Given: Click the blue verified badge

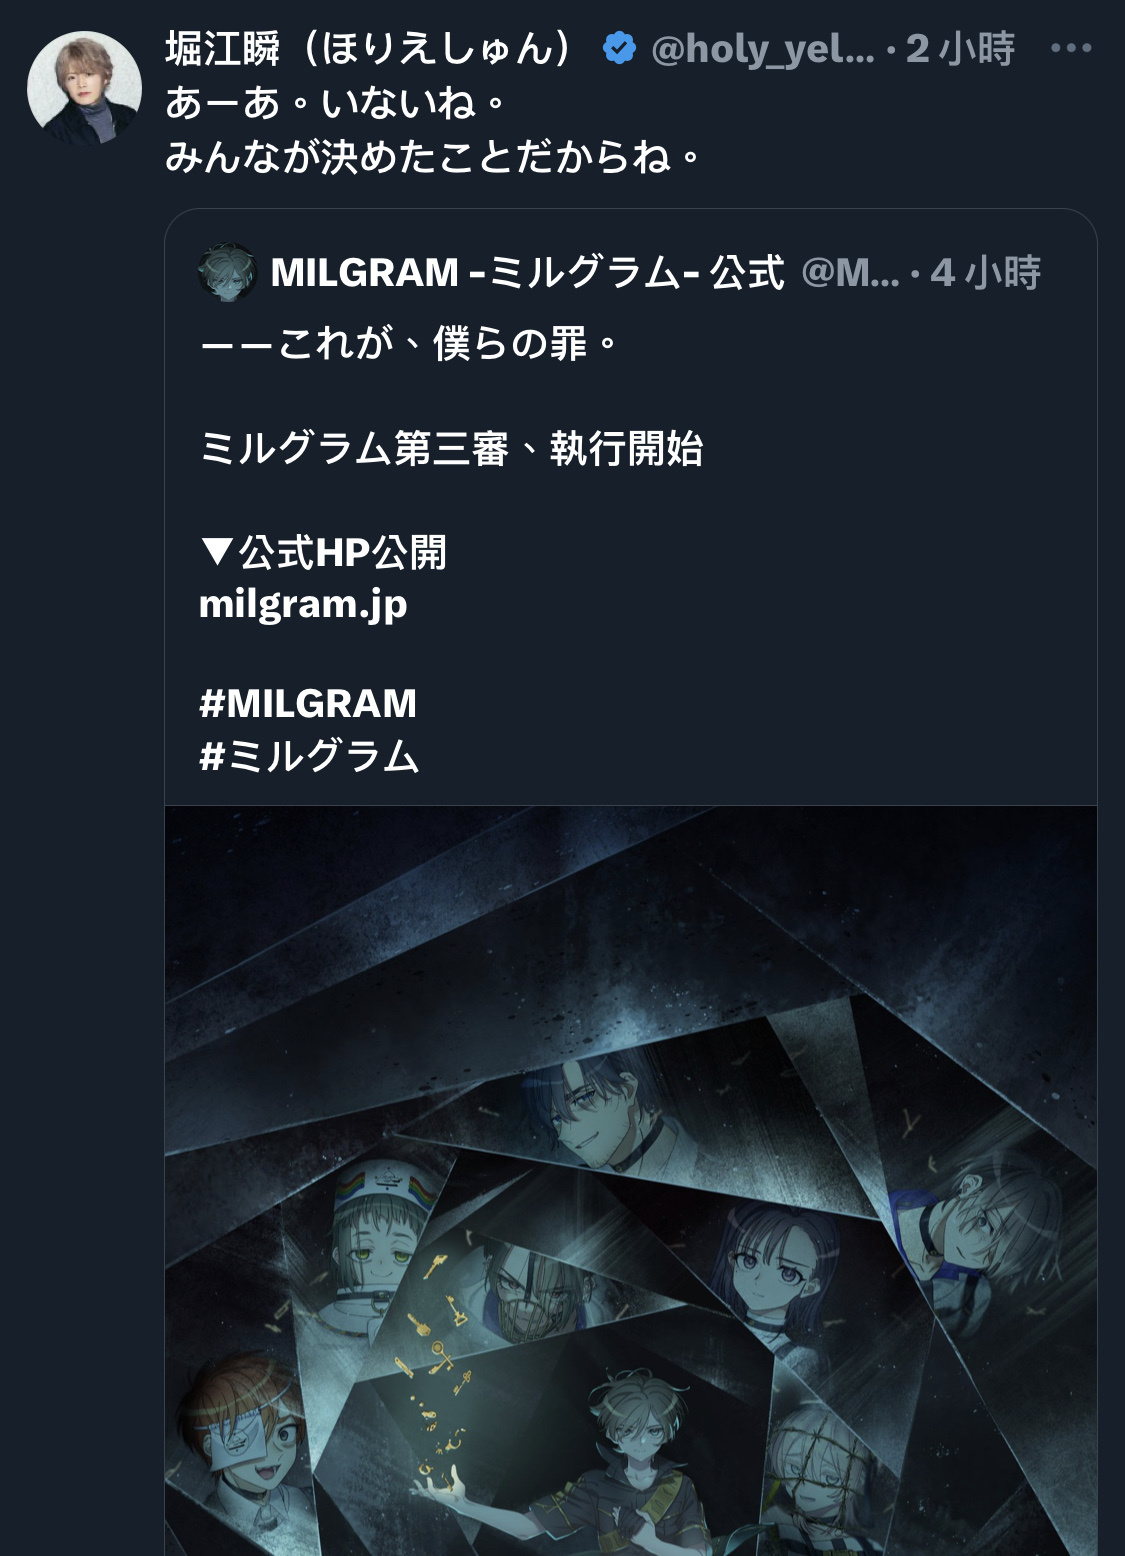Looking at the screenshot, I should (x=620, y=48).
